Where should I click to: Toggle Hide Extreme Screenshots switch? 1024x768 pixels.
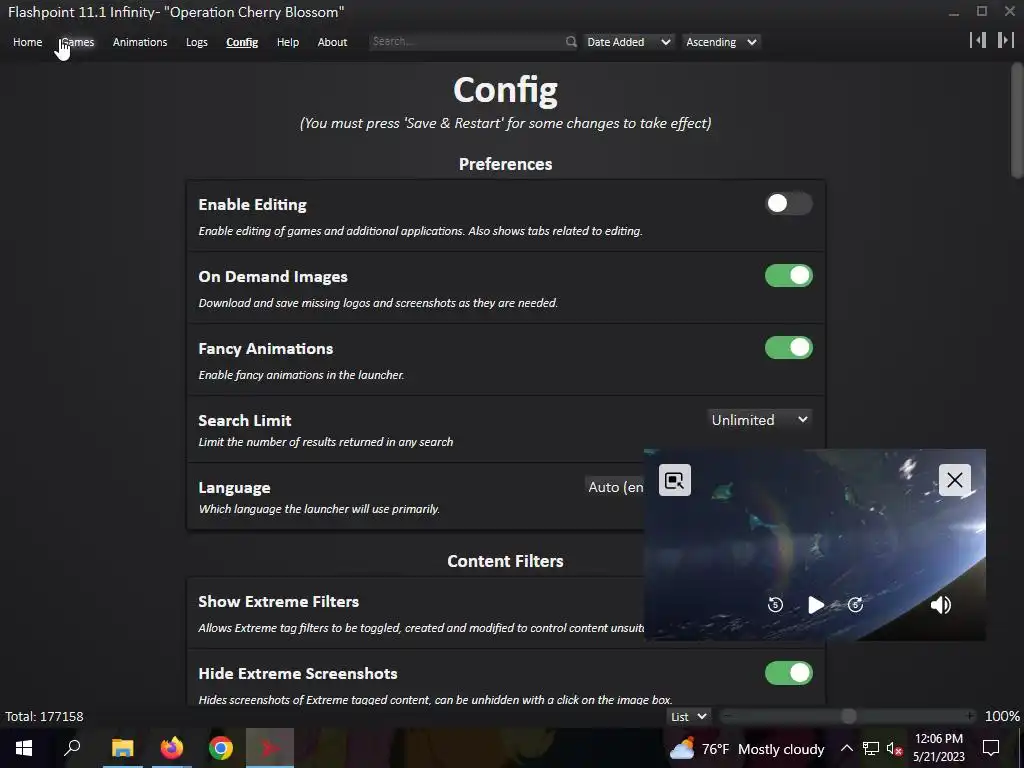788,673
